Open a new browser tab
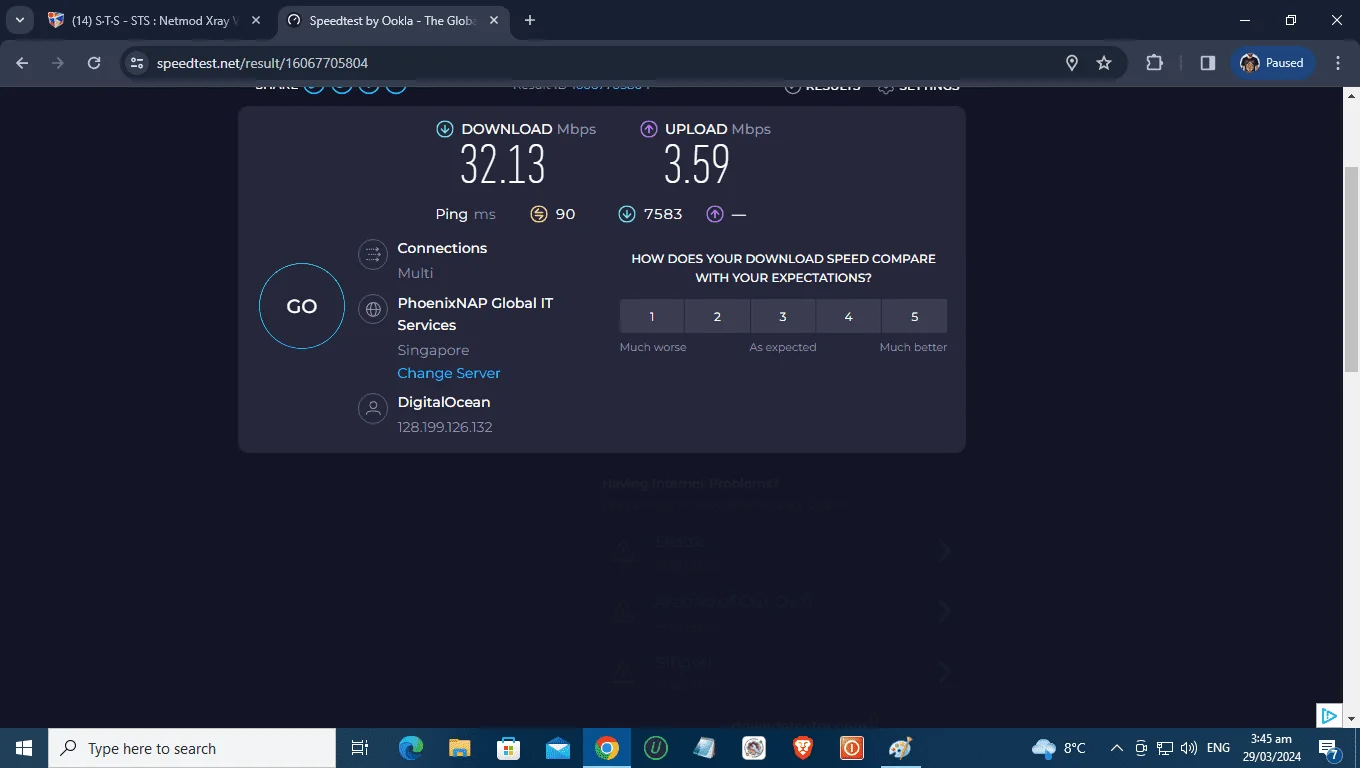This screenshot has width=1360, height=768. click(529, 20)
